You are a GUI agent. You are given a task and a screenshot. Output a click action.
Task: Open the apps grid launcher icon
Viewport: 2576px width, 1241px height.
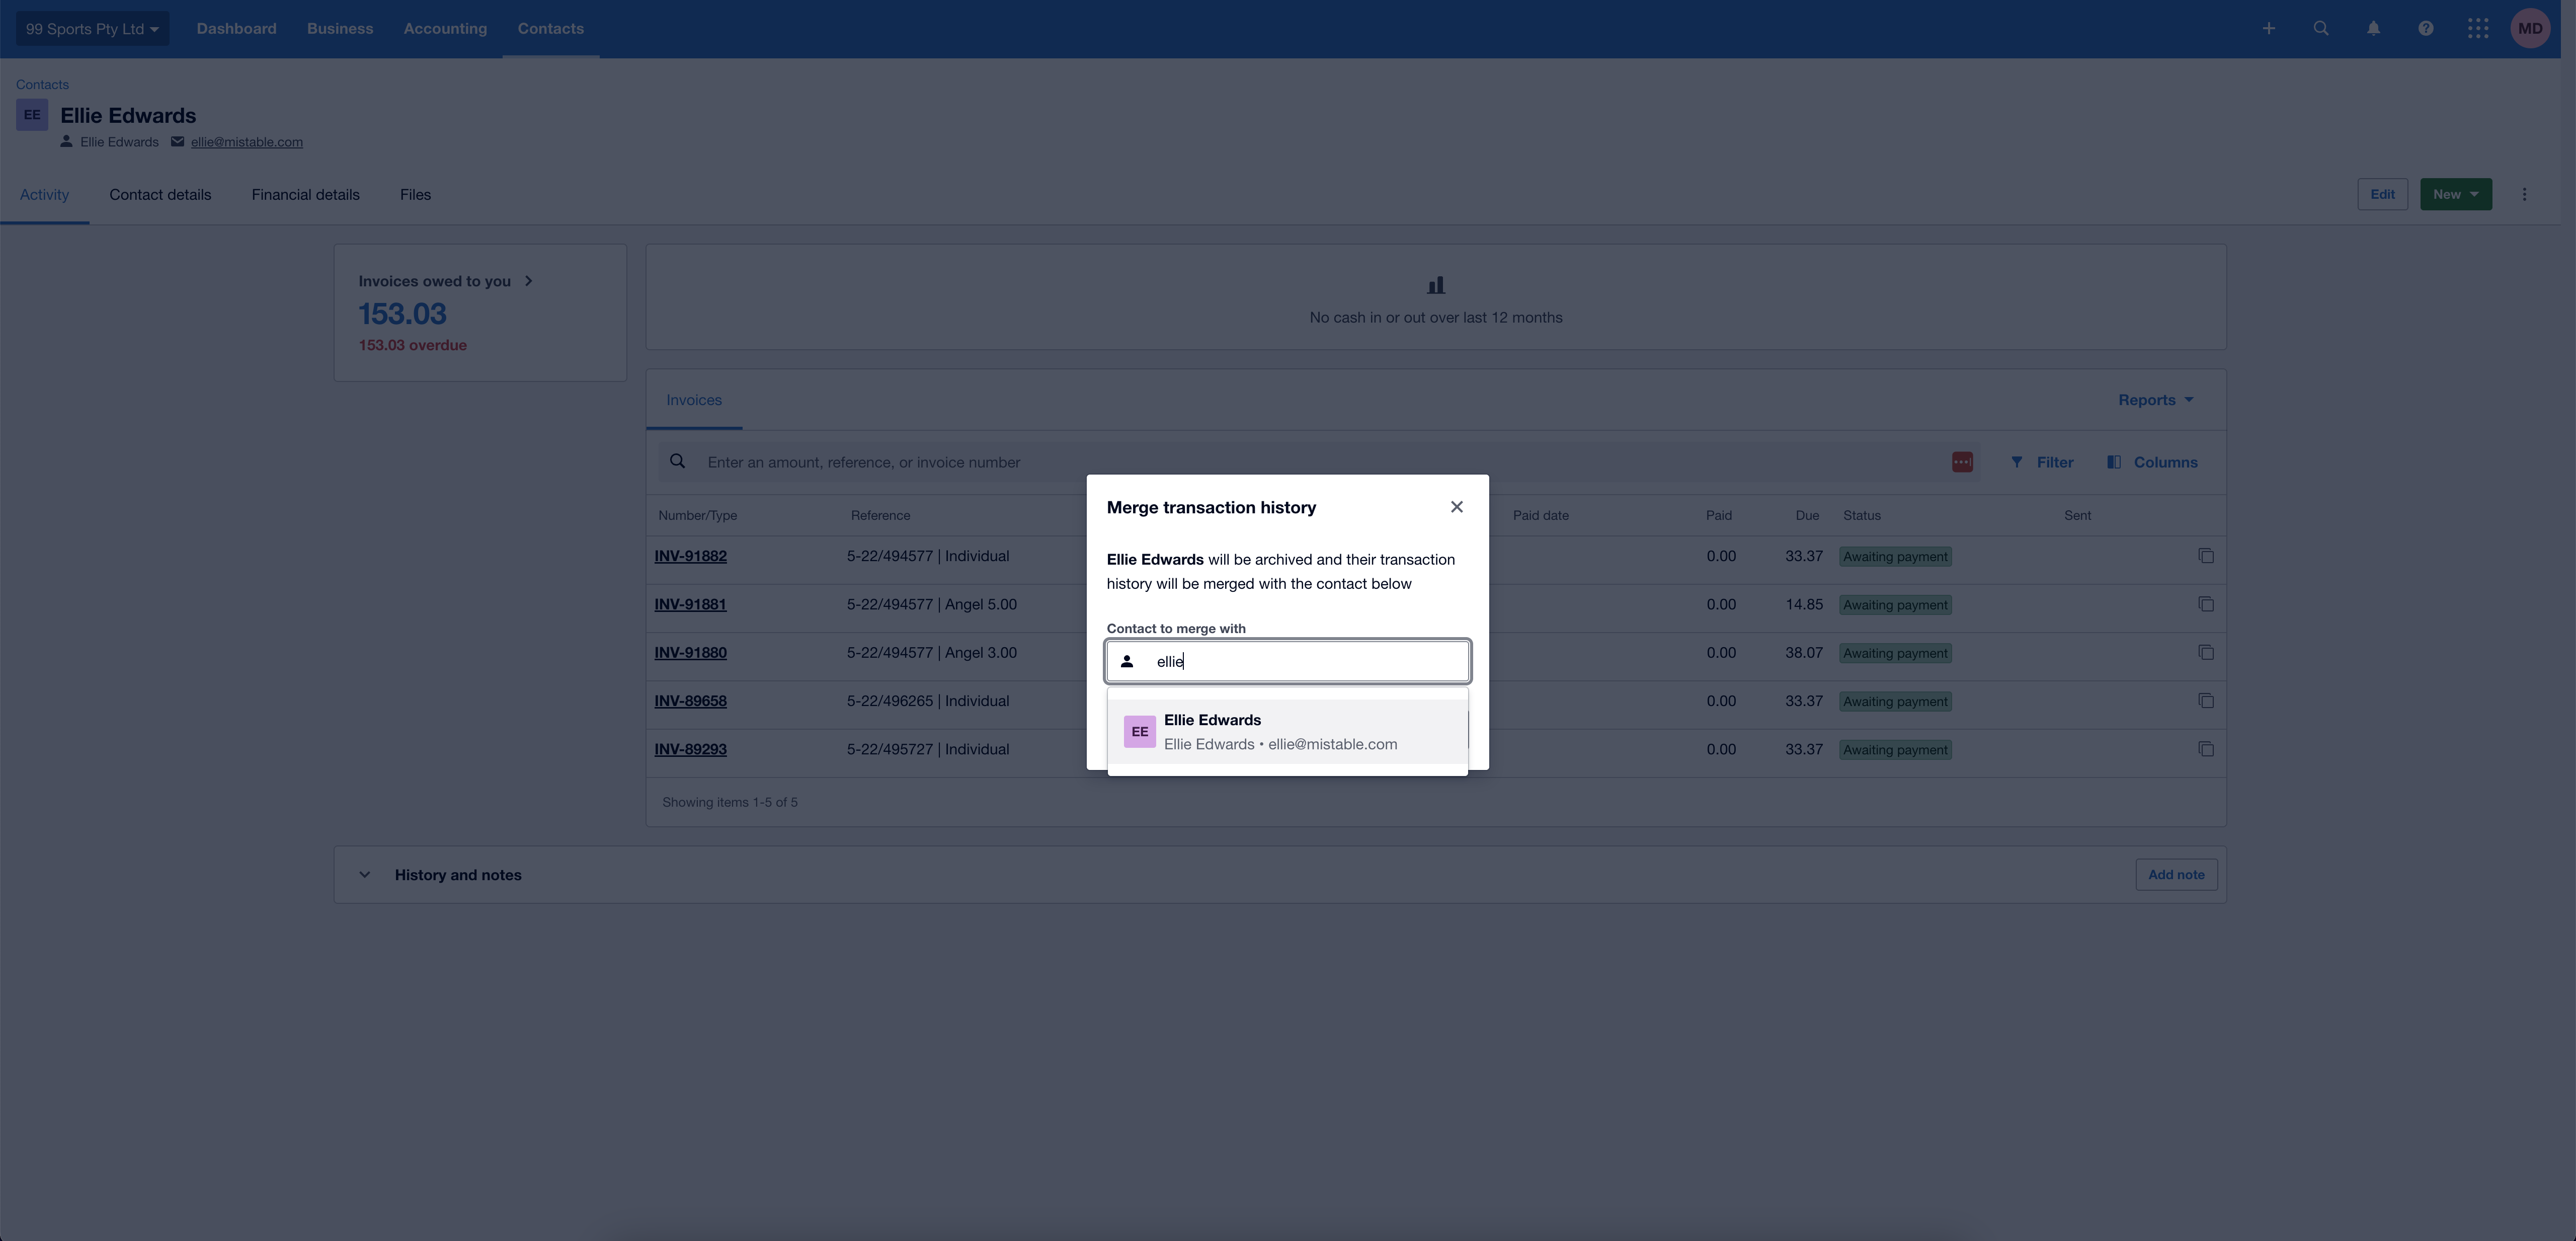point(2477,29)
